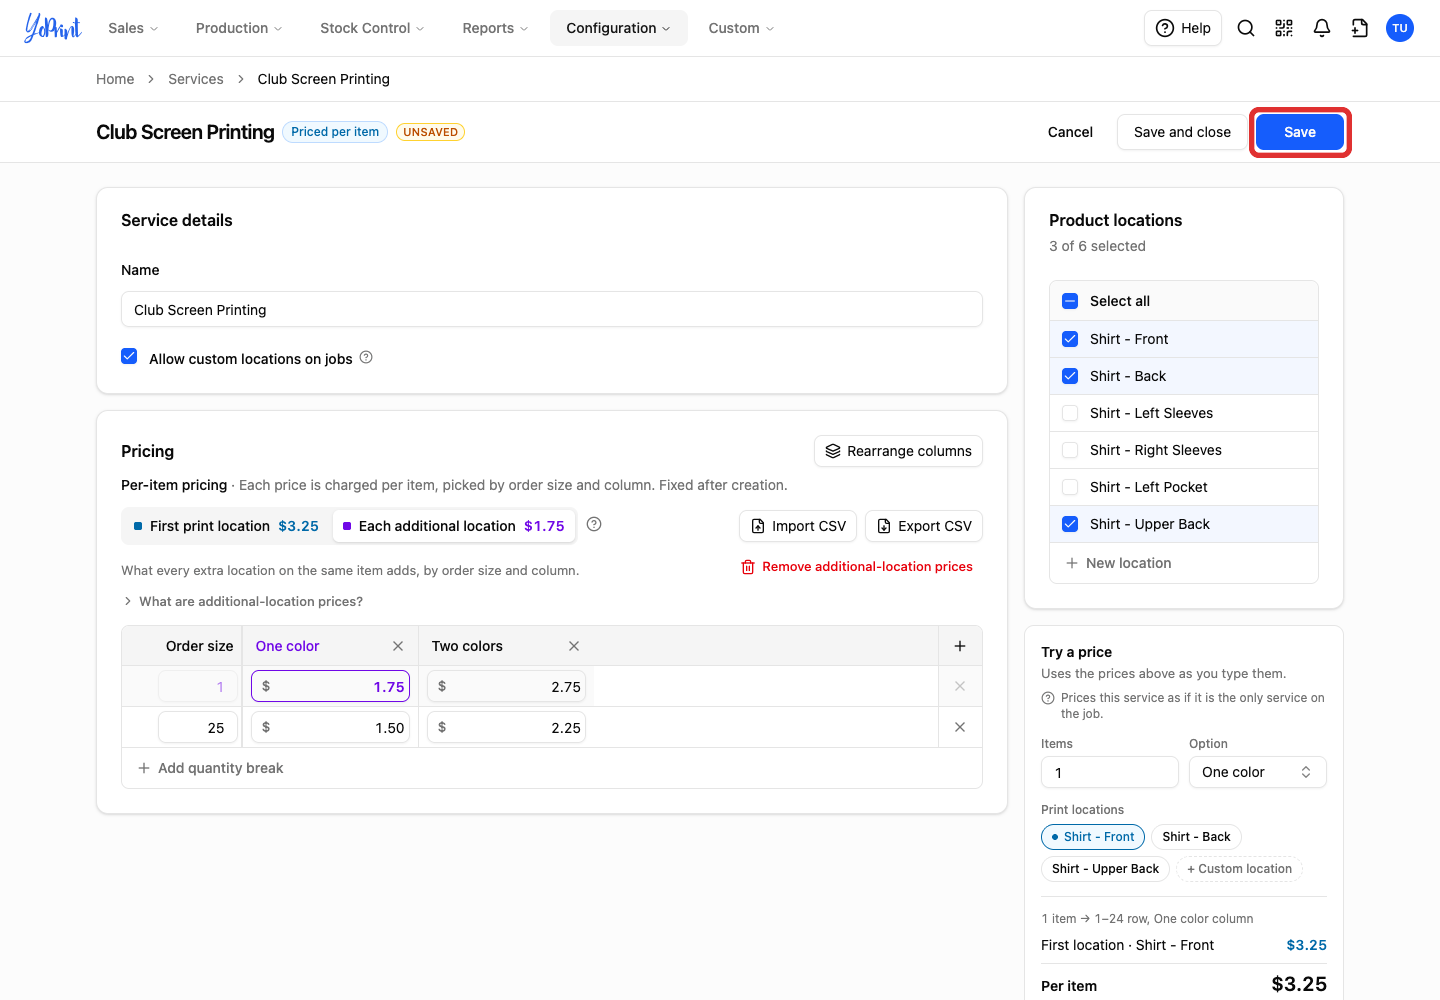Click Import CSV button
1440x1000 pixels.
(798, 526)
